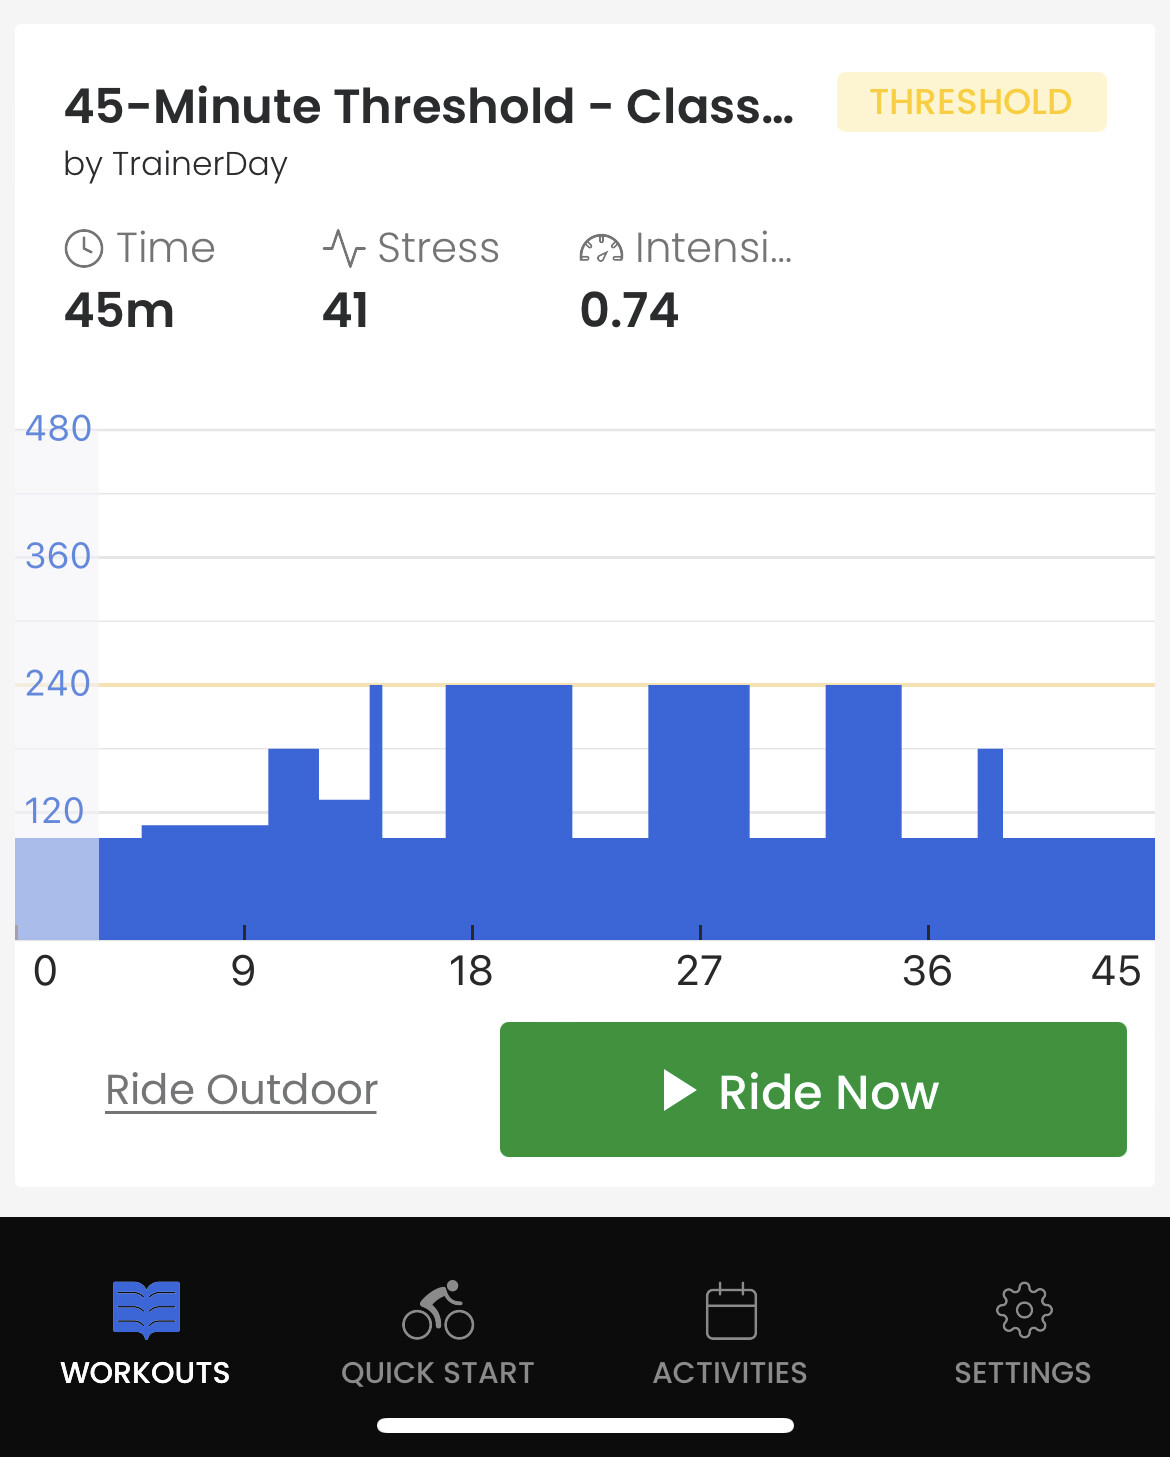
Task: Tap the gauge icon beside Intensity
Action: [601, 248]
